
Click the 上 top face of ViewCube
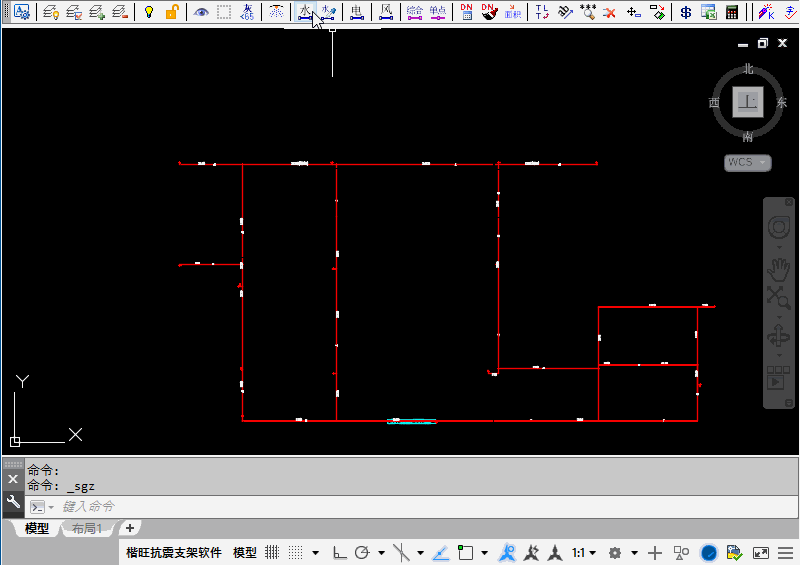747,102
